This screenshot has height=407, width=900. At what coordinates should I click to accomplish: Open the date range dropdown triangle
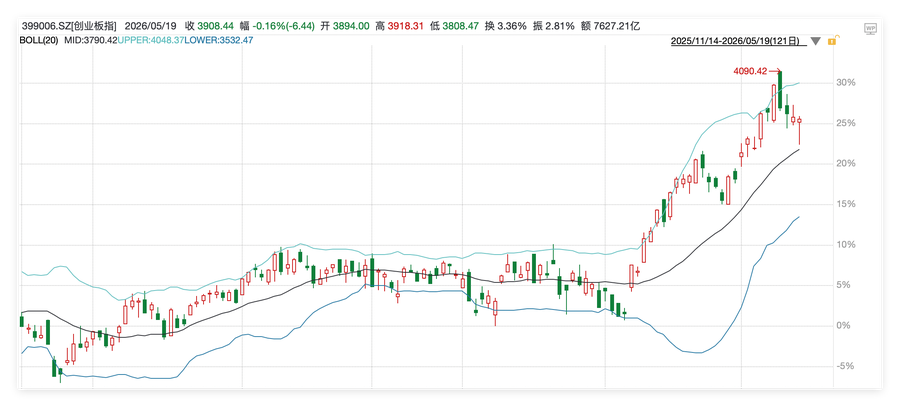(816, 41)
